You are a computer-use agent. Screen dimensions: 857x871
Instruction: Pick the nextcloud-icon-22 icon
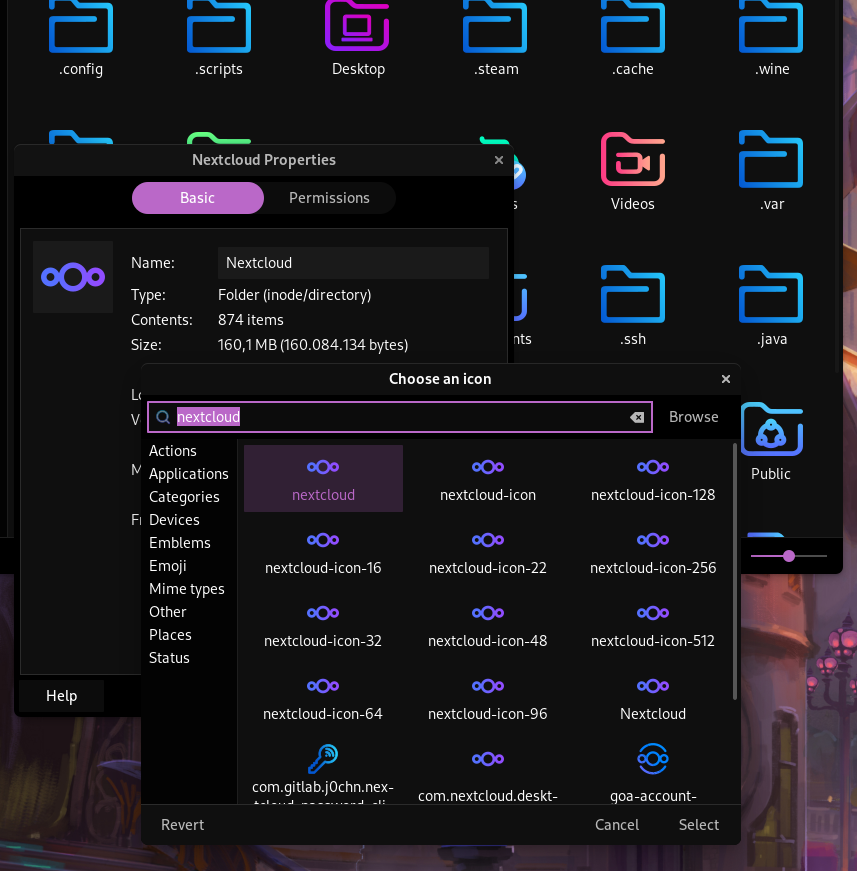click(488, 551)
